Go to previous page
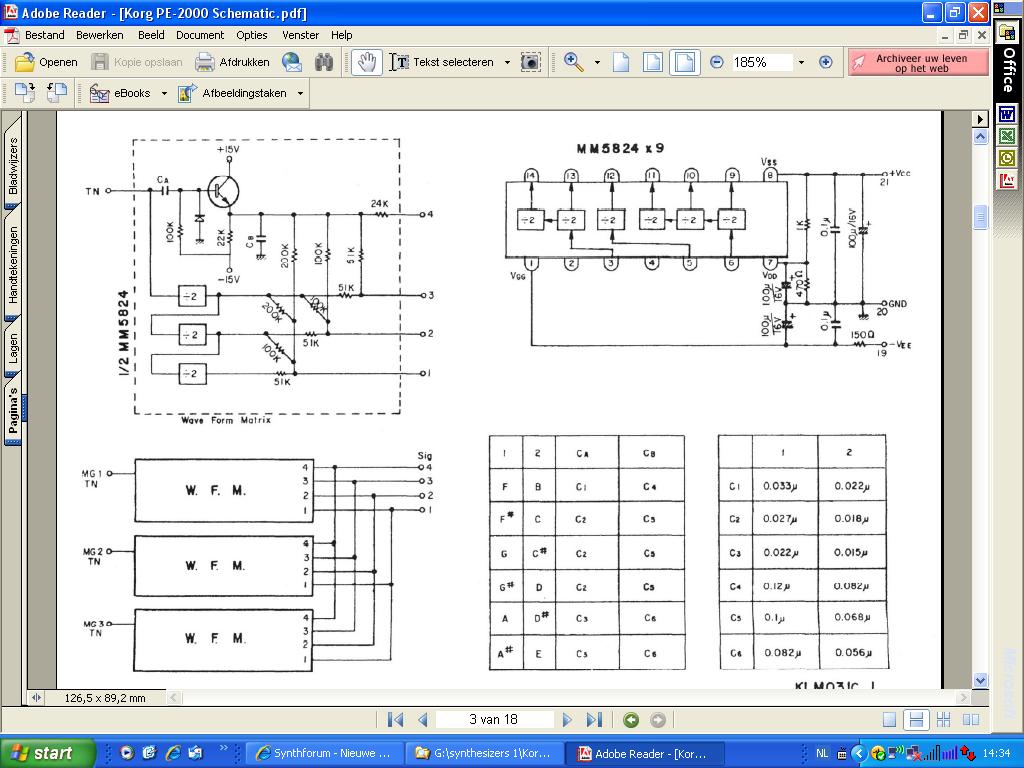Image resolution: width=1024 pixels, height=768 pixels. pos(423,720)
